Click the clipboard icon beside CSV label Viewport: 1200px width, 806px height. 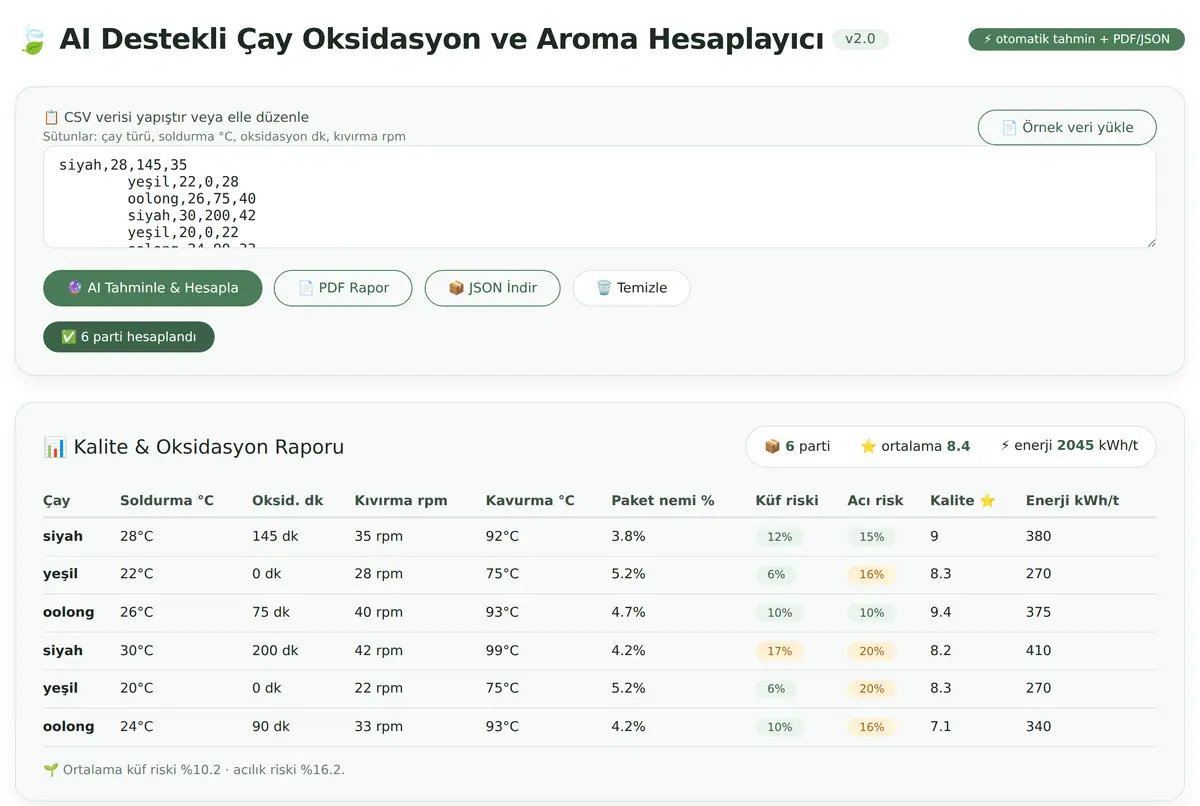point(51,117)
